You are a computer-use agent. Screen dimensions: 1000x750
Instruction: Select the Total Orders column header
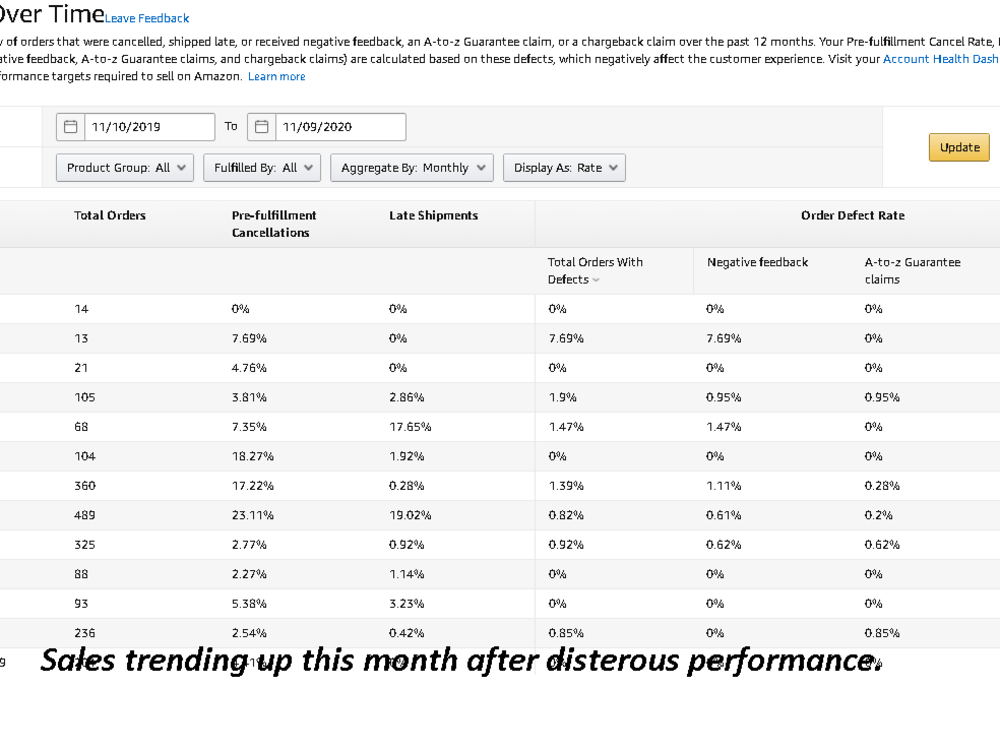pyautogui.click(x=110, y=216)
